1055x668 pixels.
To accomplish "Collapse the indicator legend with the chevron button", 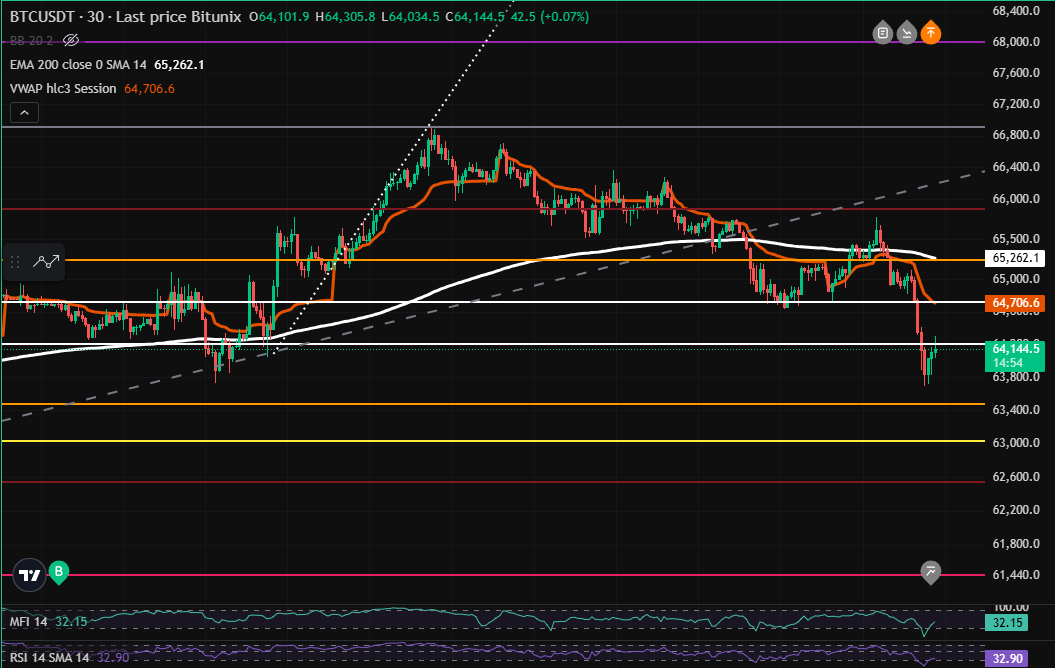I will pyautogui.click(x=24, y=113).
